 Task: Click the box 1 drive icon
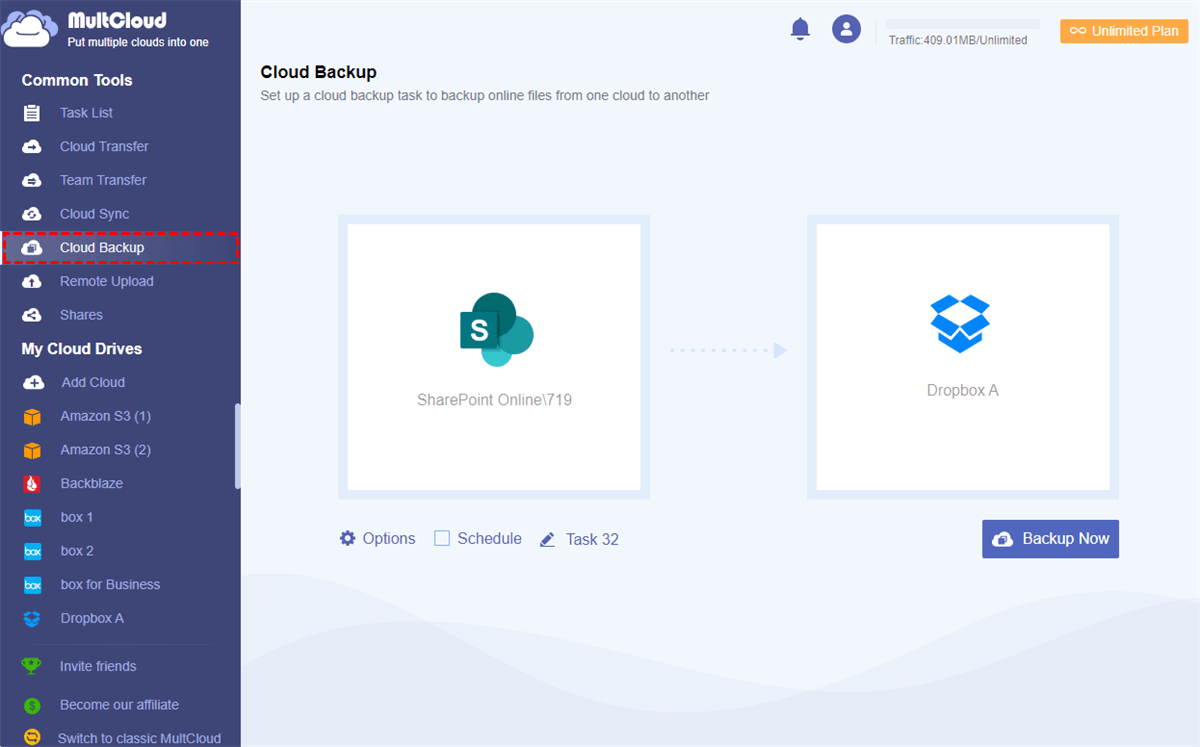coord(32,518)
